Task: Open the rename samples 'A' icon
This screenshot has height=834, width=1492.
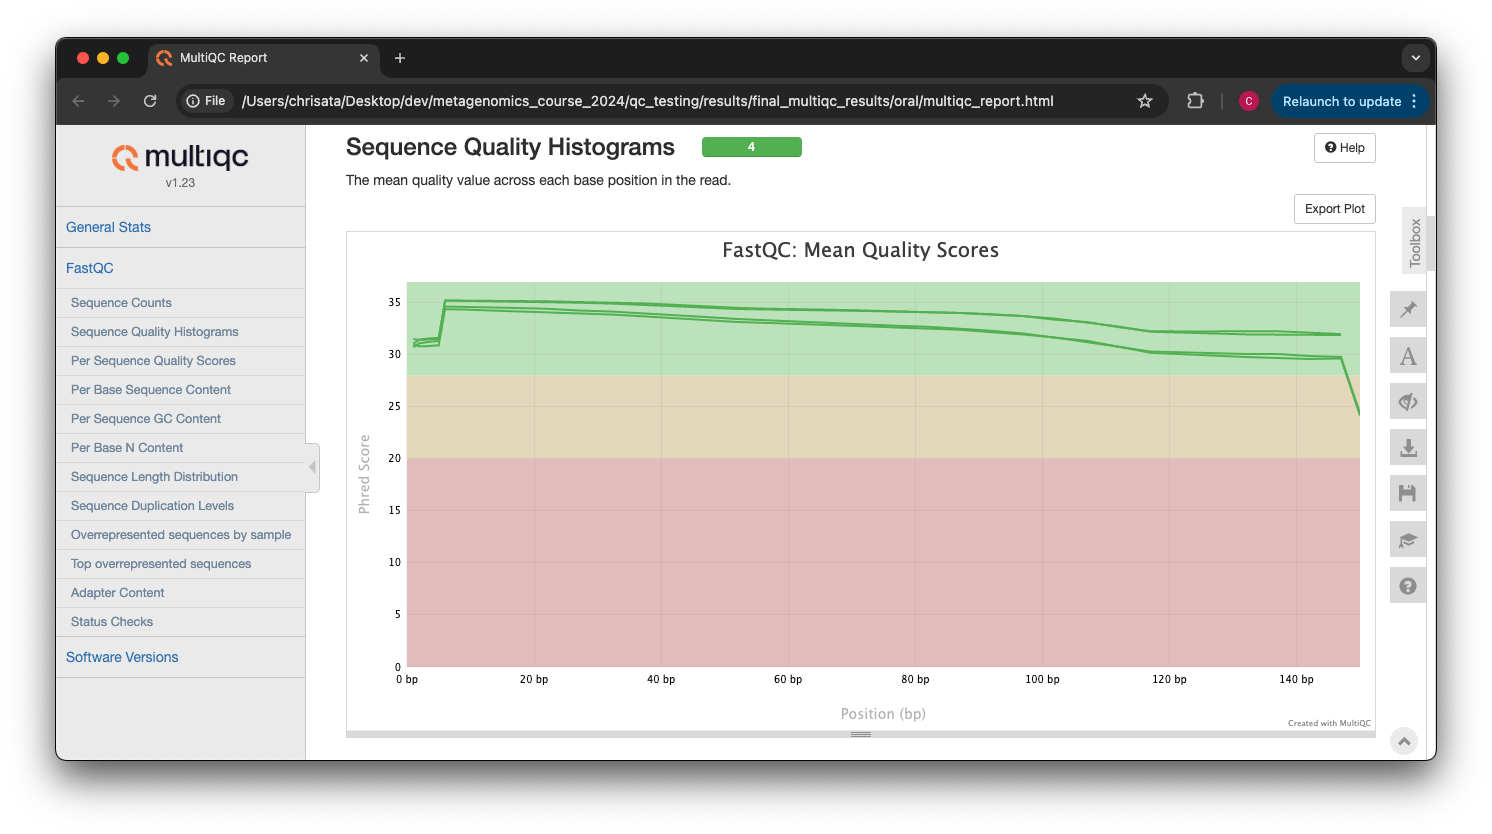Action: coord(1408,356)
